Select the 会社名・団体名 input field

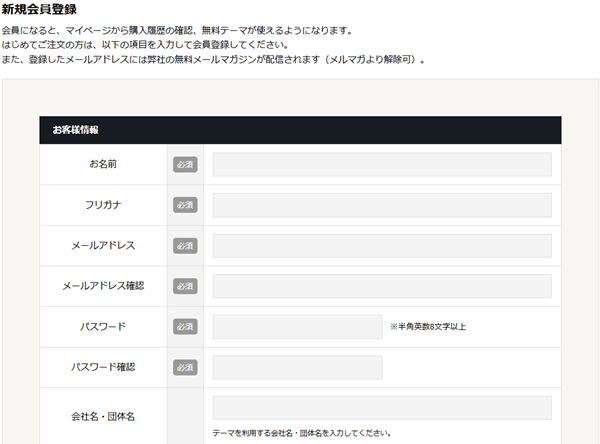381,408
